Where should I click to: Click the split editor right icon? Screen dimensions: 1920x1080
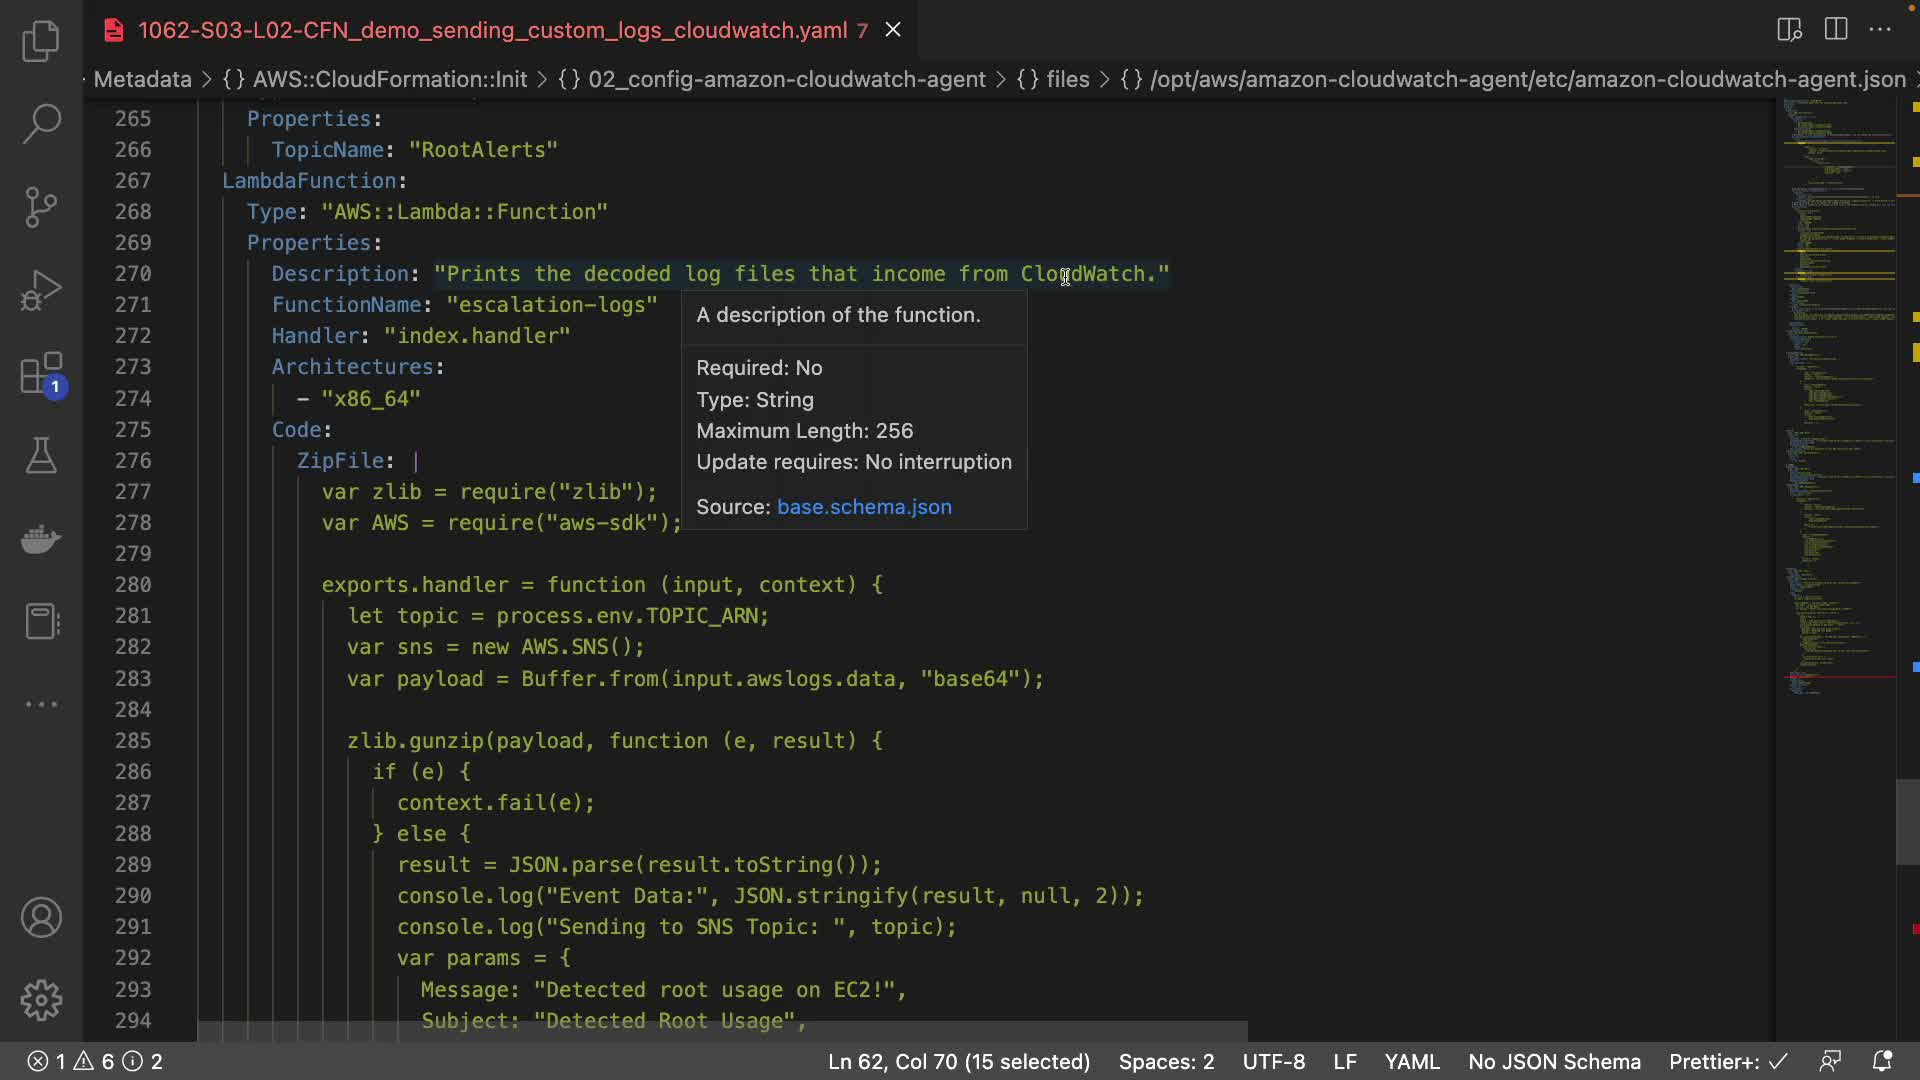(x=1836, y=29)
